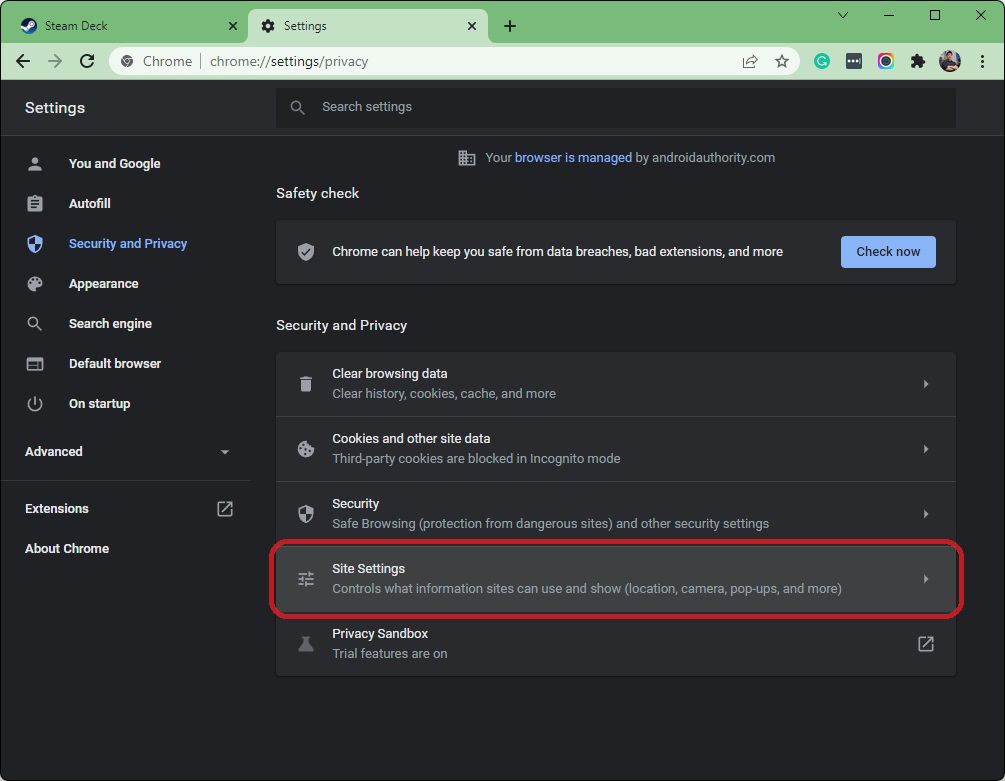Click the forward navigation arrow
The width and height of the screenshot is (1005, 781).
tap(55, 62)
